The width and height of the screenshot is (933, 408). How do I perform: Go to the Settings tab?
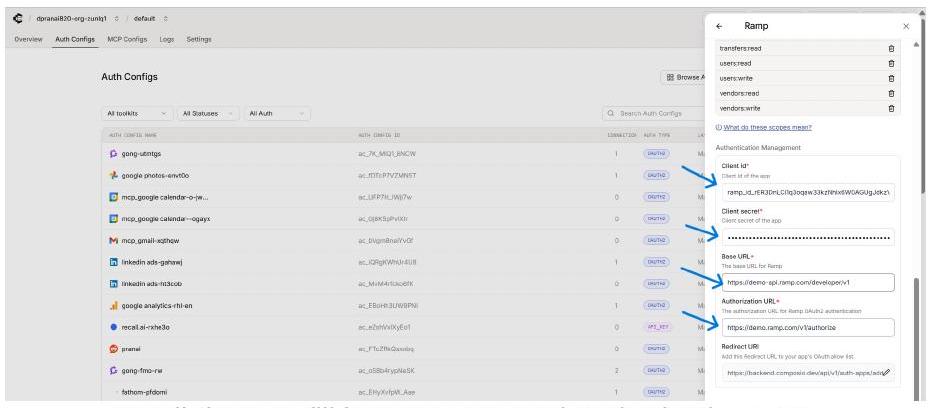[199, 39]
